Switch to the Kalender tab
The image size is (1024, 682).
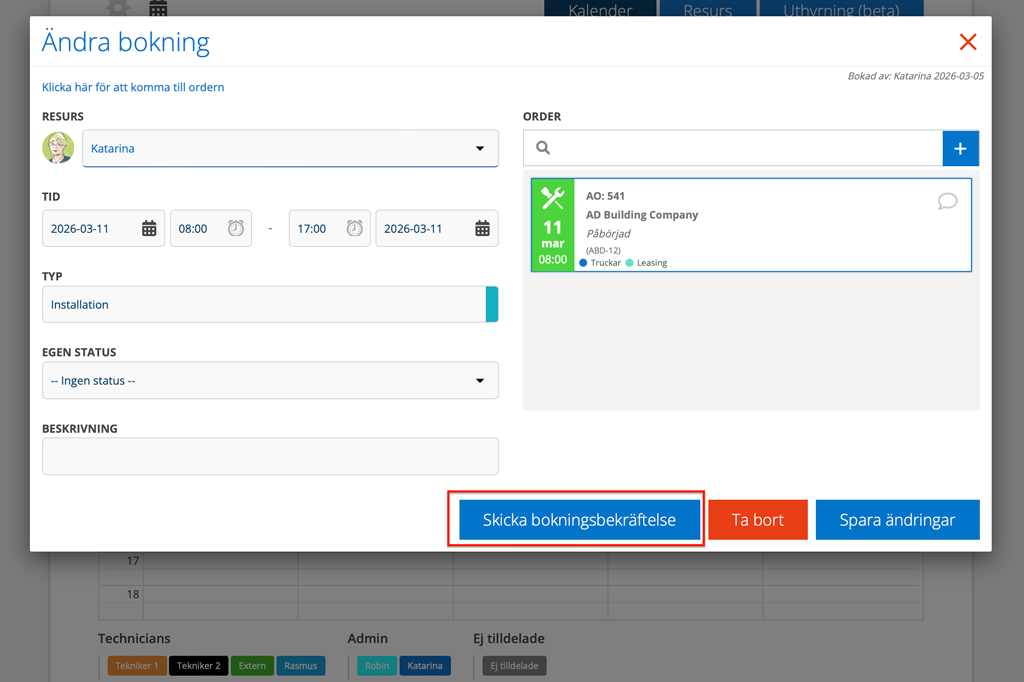pos(600,11)
